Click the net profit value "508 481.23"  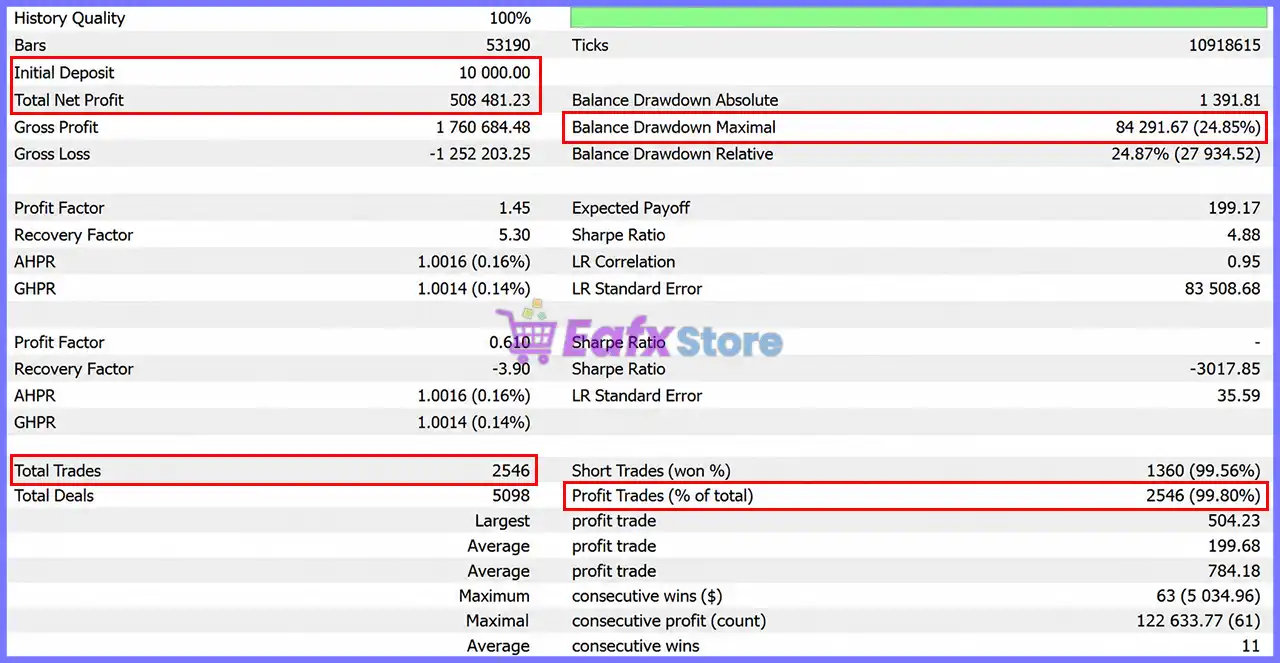point(490,100)
